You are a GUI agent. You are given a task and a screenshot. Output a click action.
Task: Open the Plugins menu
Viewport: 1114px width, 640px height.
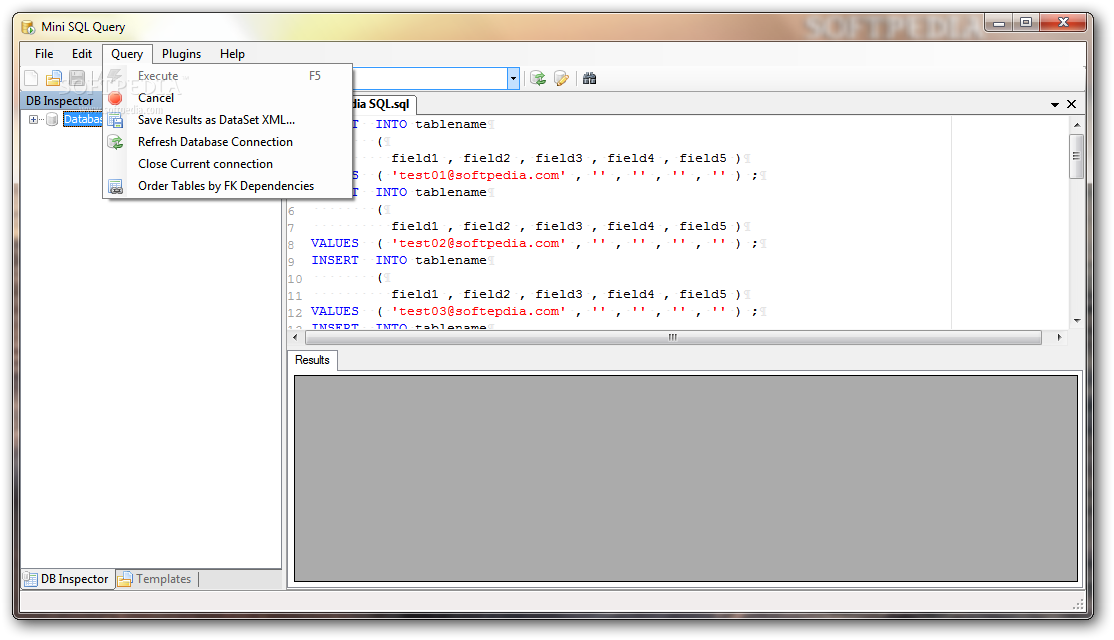181,54
